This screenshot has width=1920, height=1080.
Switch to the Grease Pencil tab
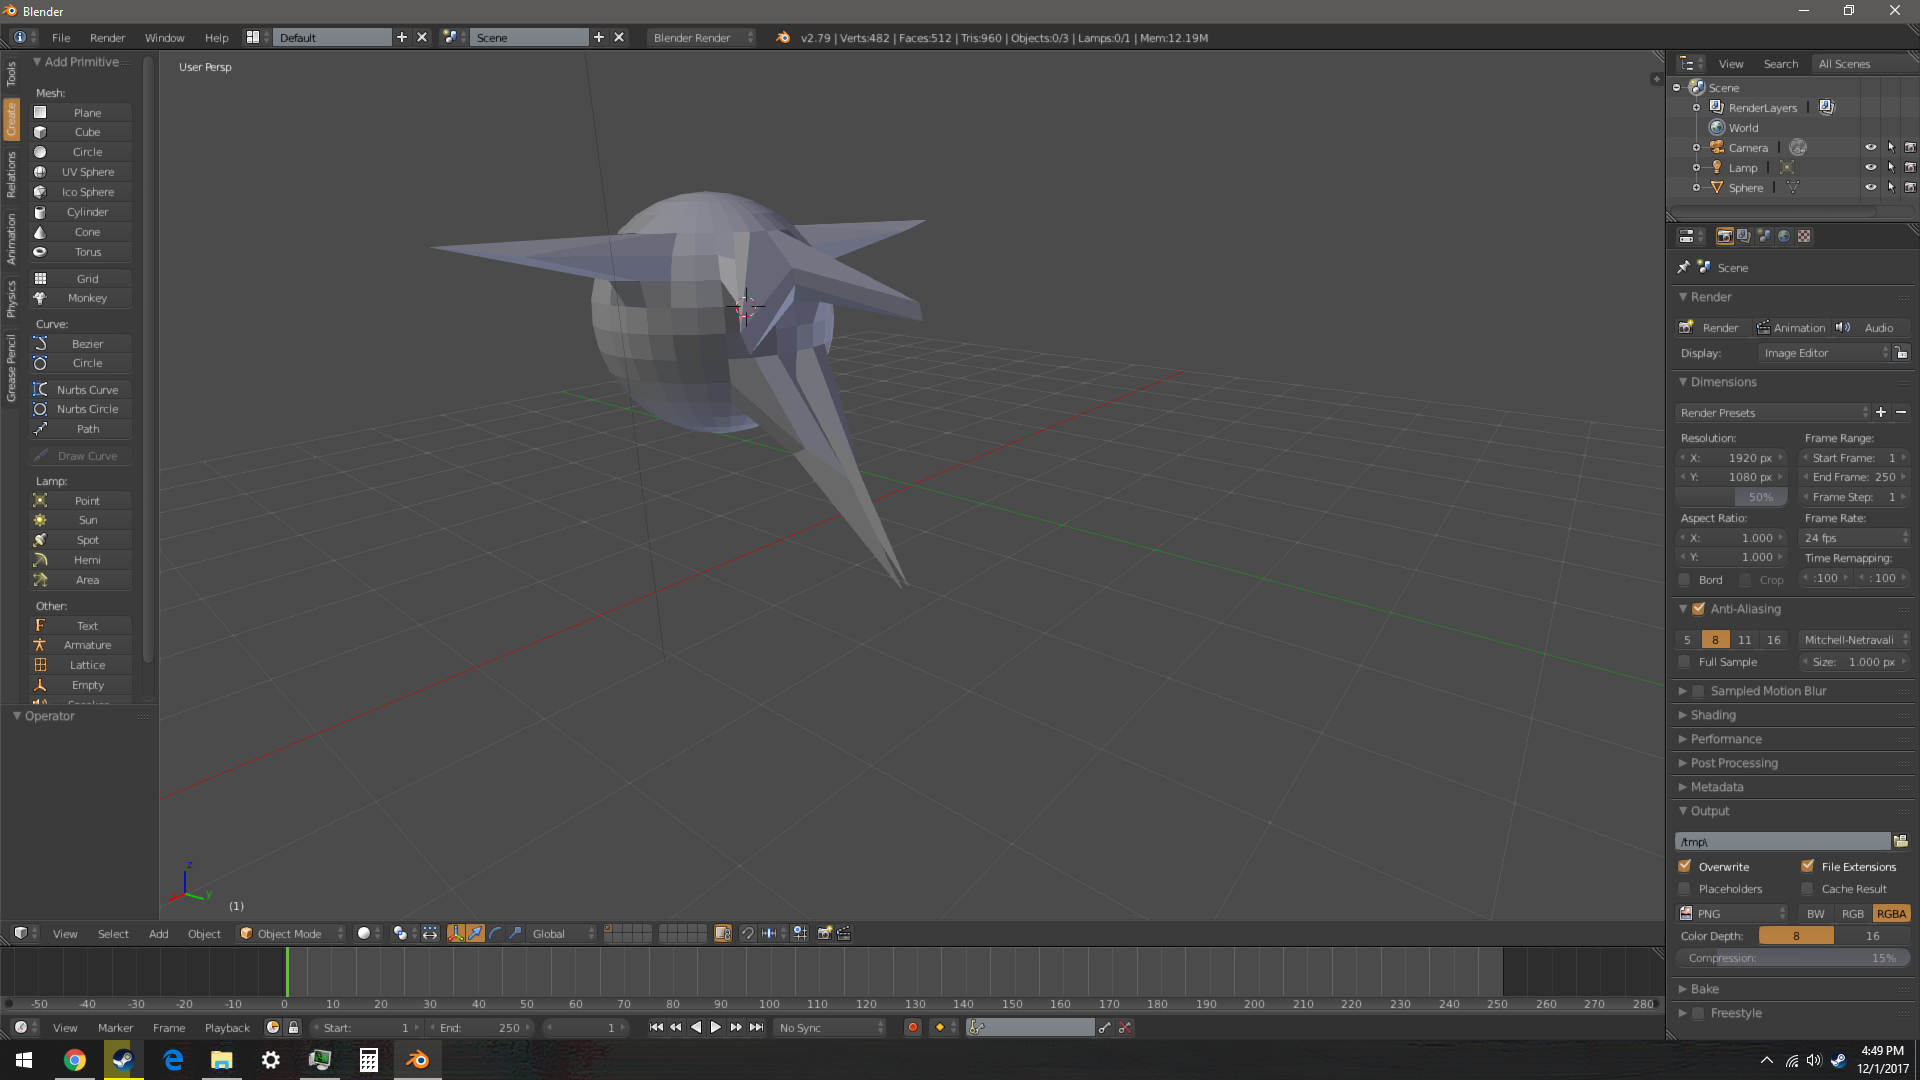pos(11,368)
